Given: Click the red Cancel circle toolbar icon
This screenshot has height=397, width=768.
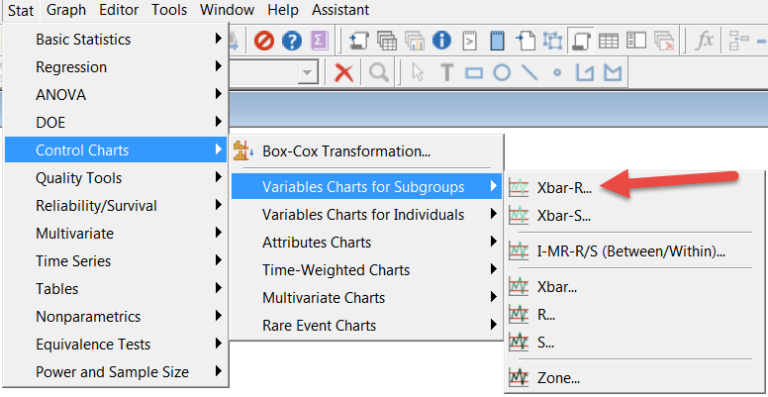Looking at the screenshot, I should 264,41.
